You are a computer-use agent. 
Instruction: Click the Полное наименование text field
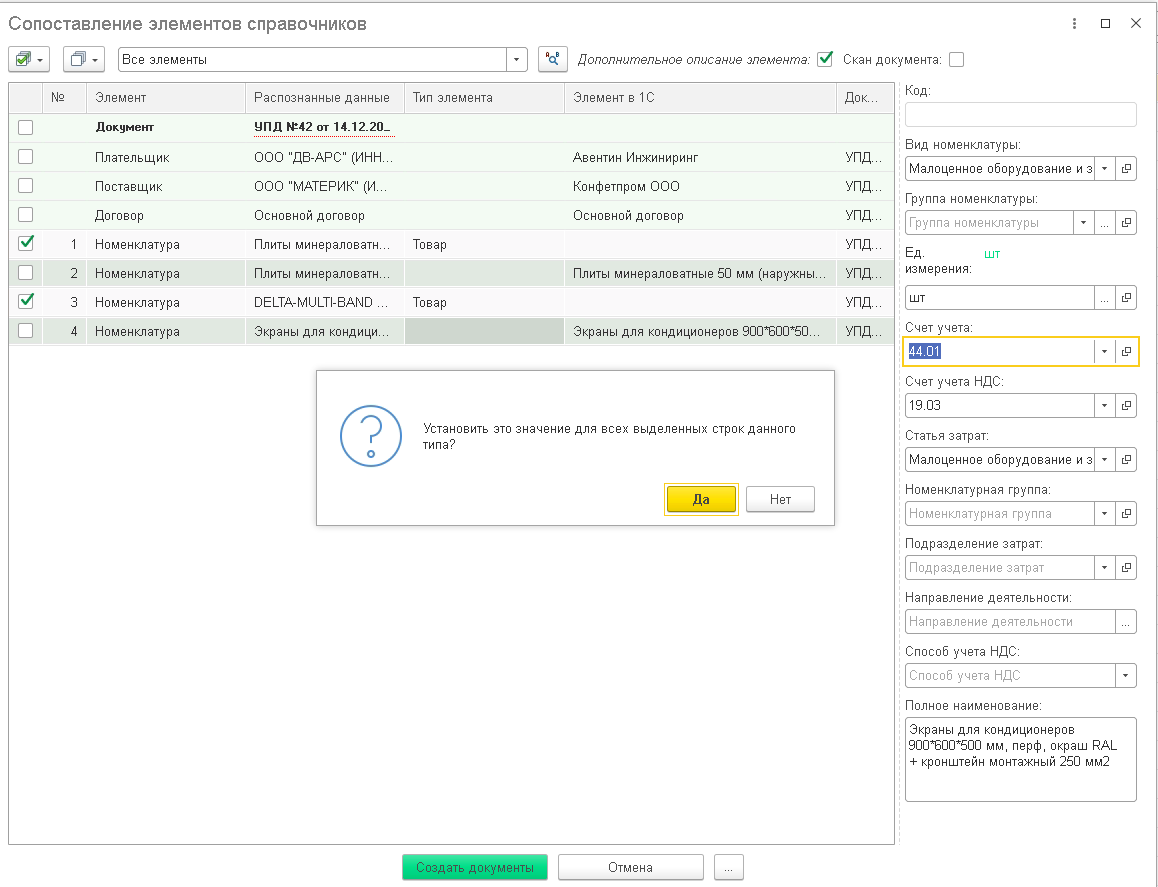pos(1021,759)
